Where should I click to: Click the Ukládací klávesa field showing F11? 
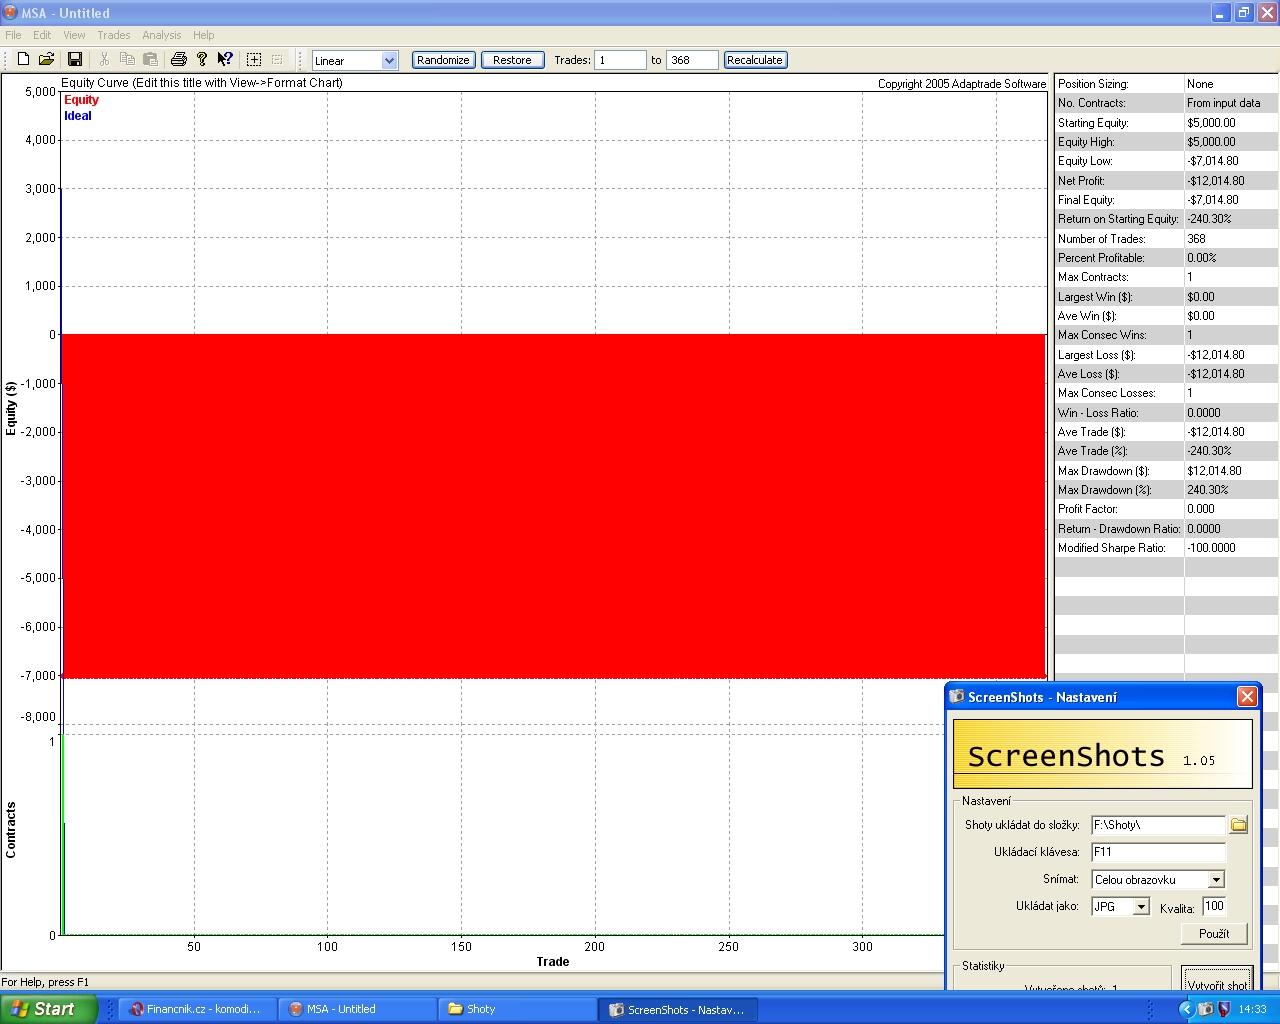pos(1158,852)
